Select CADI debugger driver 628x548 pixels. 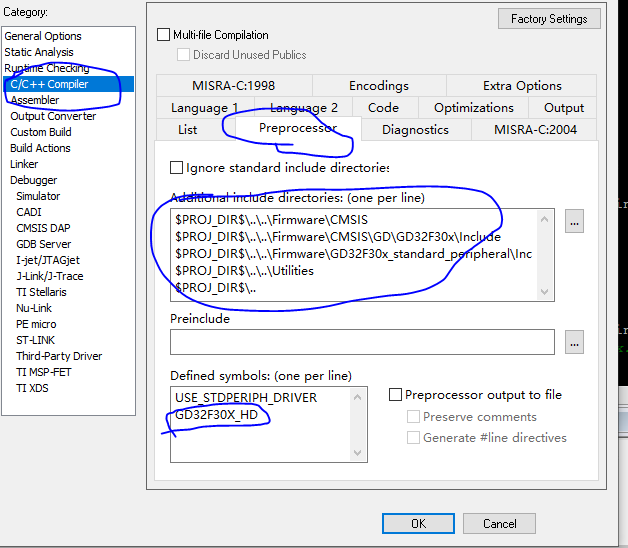point(29,212)
